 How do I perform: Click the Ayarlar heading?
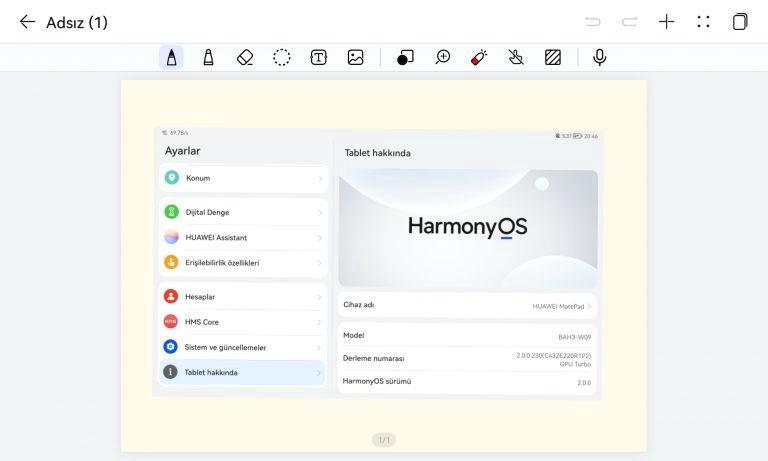[182, 151]
